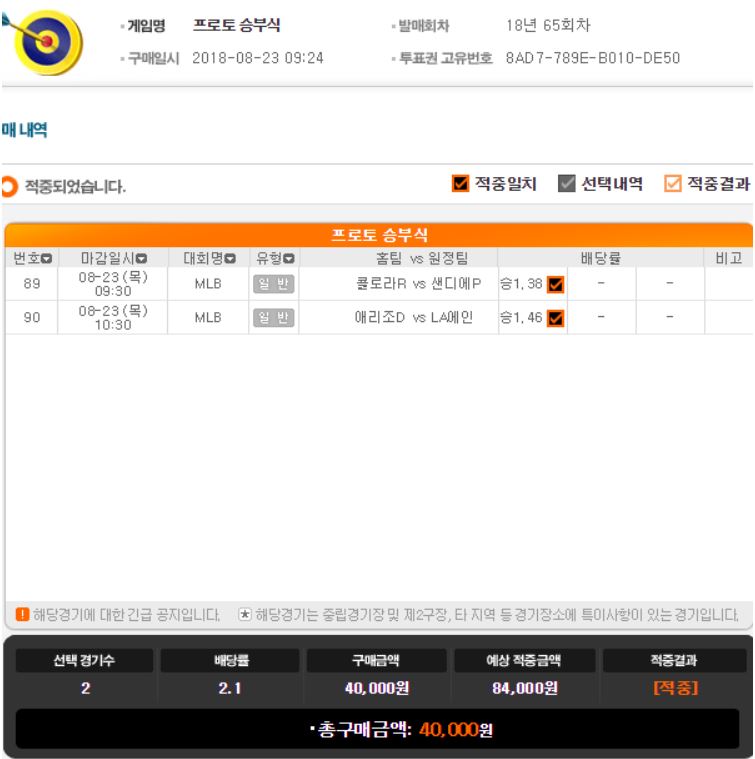Click the [적중] result link
Screen dimensions: 755x759
(x=676, y=688)
